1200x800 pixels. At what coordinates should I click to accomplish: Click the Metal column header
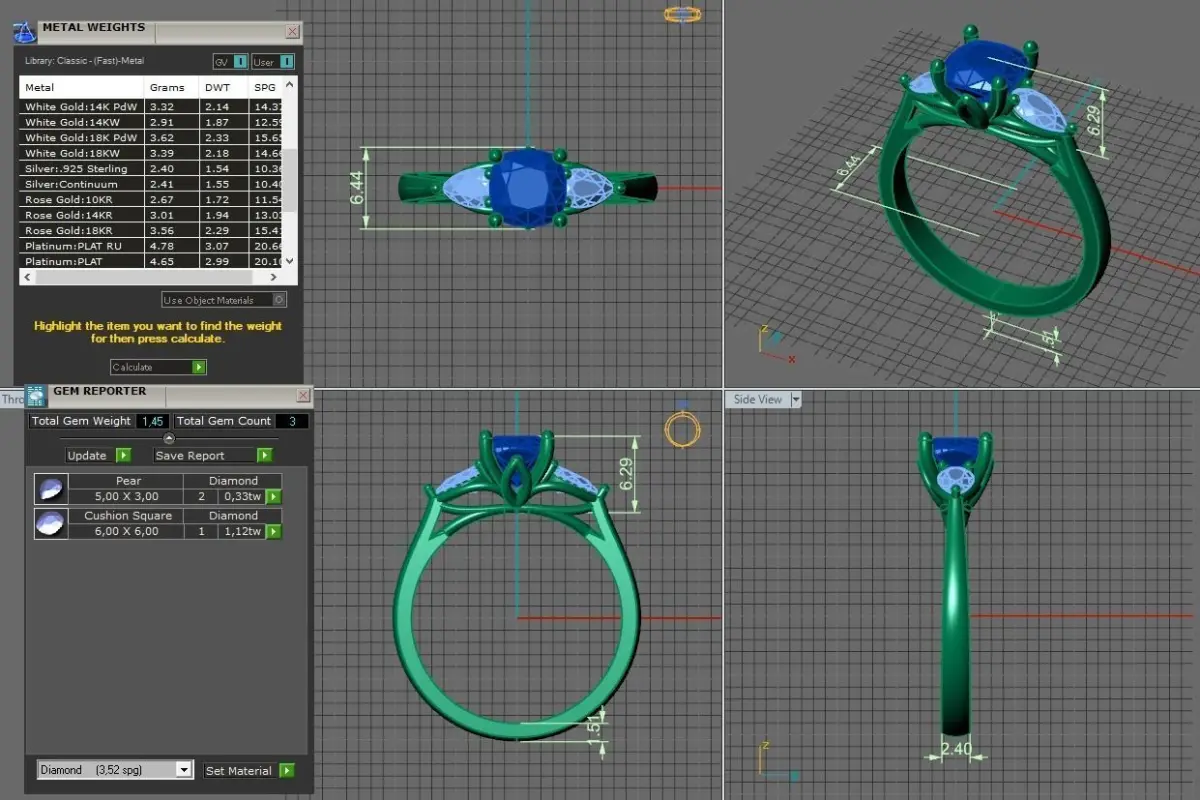pyautogui.click(x=82, y=88)
